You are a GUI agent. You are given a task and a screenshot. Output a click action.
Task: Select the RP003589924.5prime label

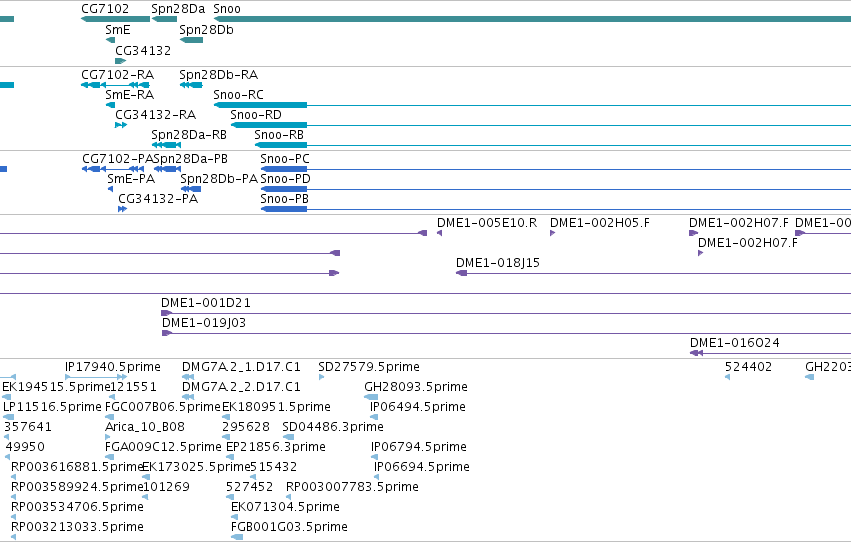coord(77,488)
